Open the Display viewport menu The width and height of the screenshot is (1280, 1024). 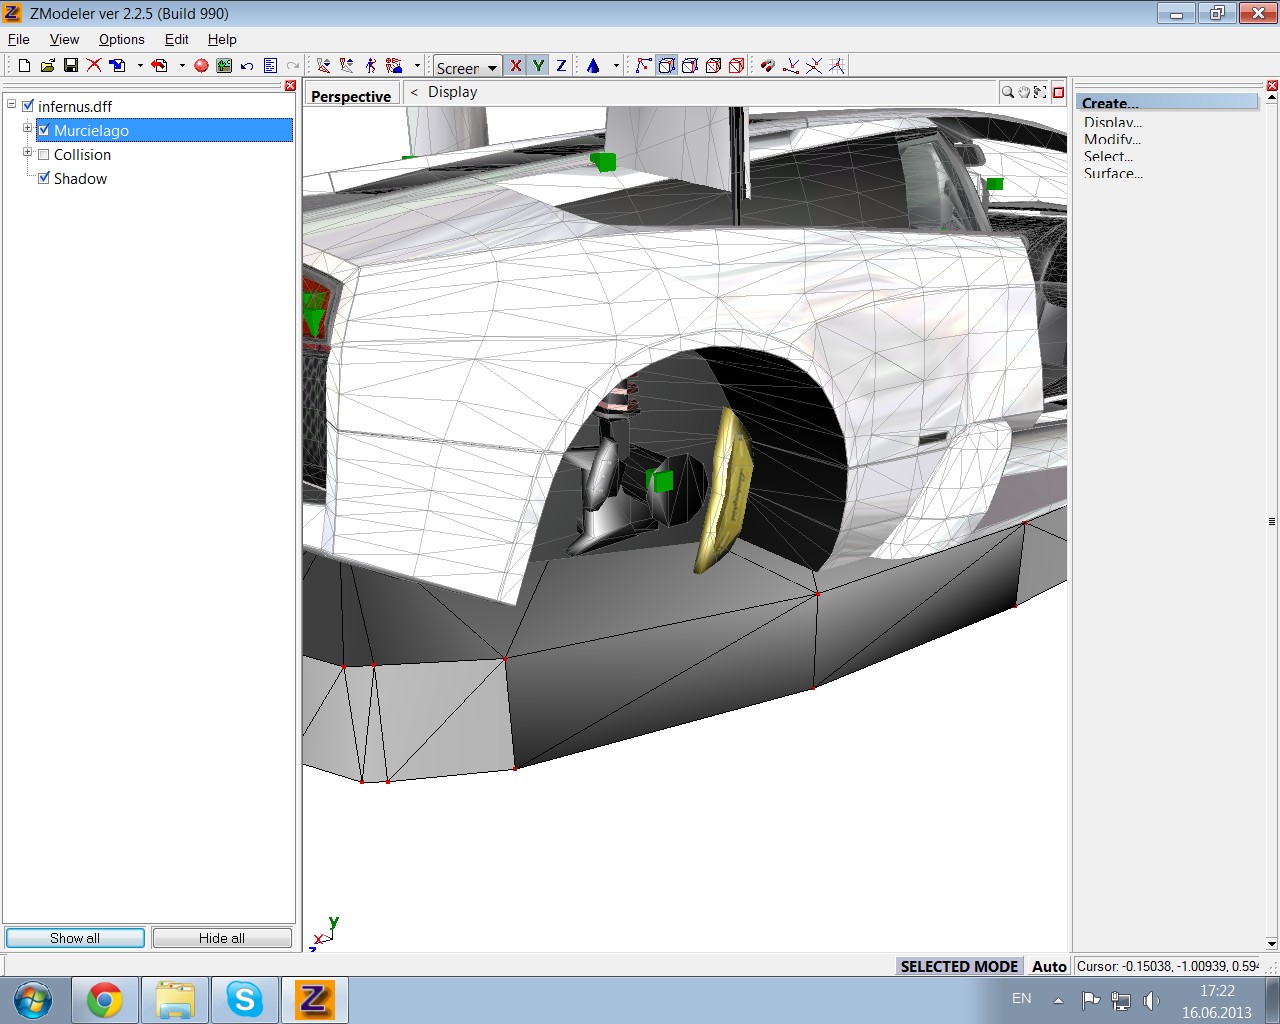[x=452, y=92]
